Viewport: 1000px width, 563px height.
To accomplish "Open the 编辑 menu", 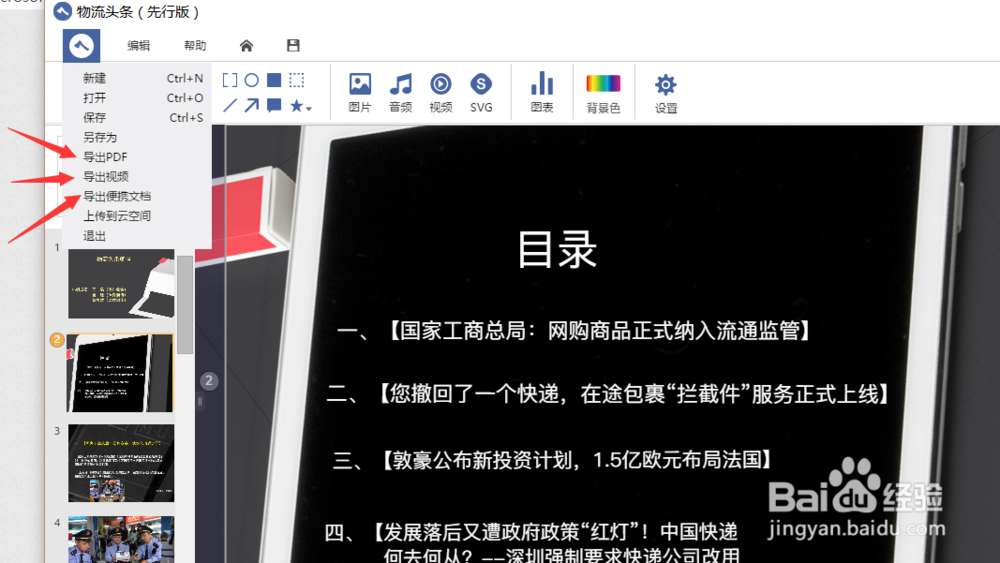I will [x=138, y=45].
